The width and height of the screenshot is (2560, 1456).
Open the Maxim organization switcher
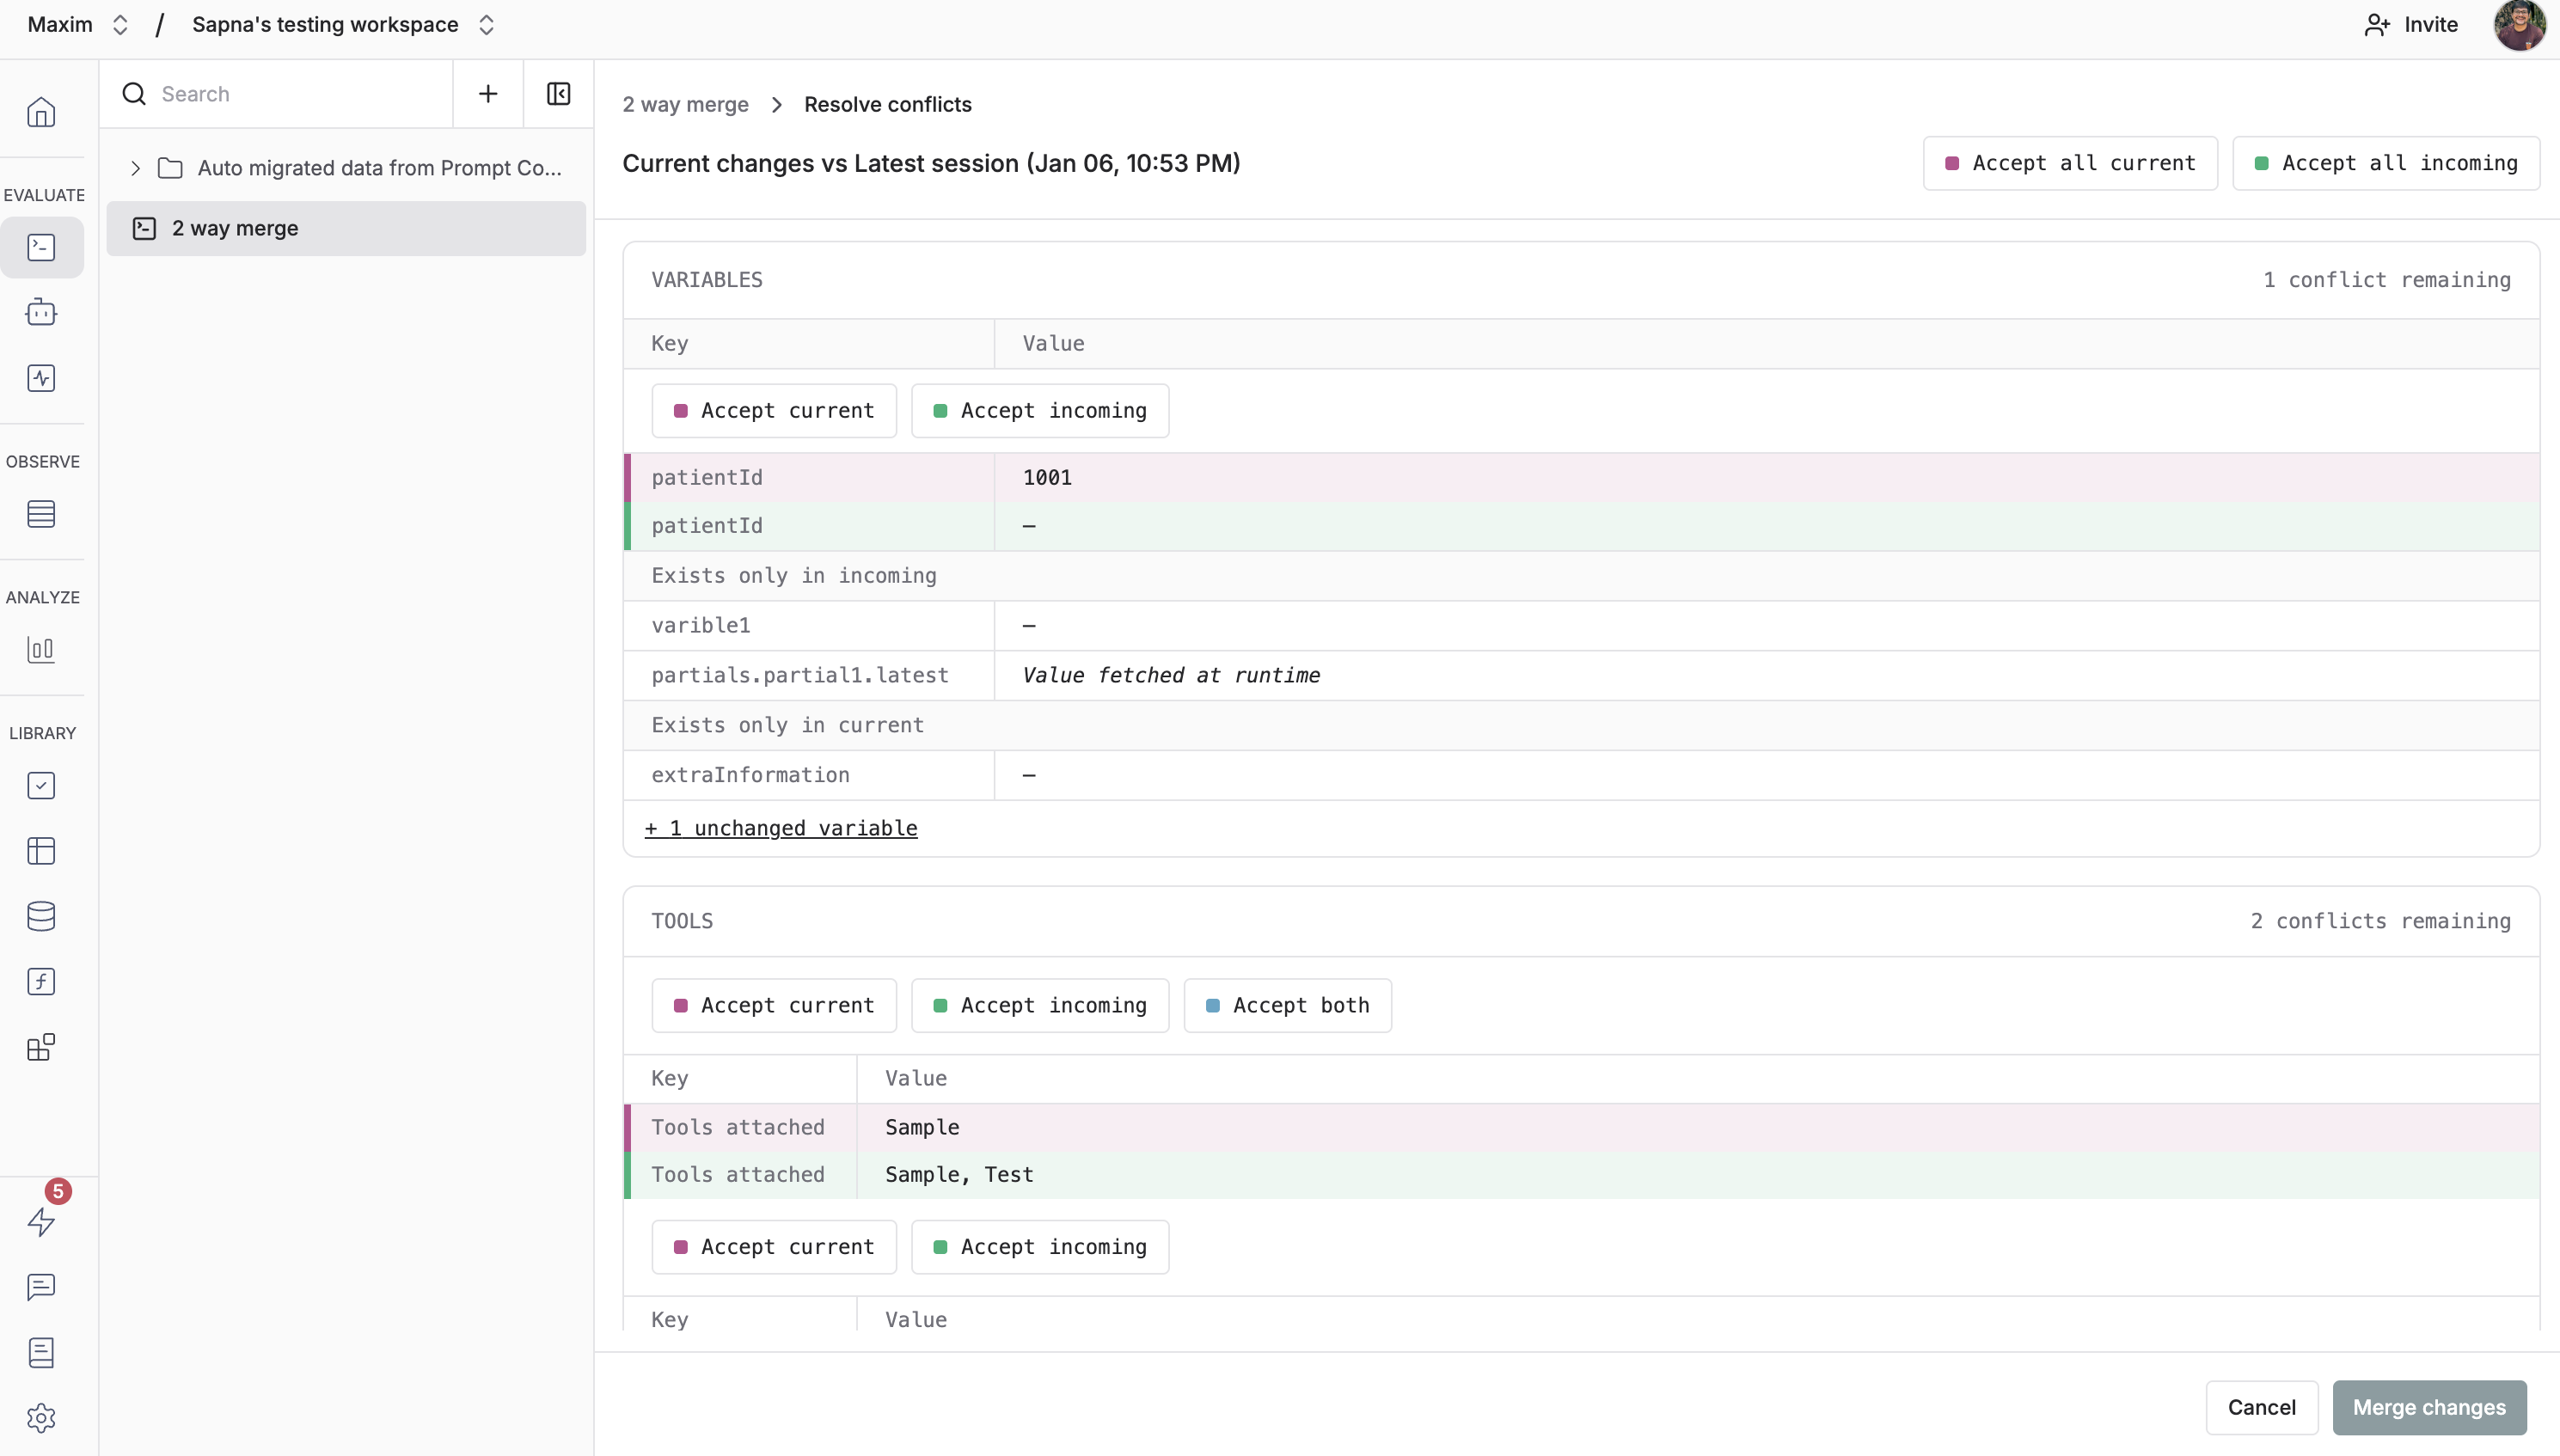(x=78, y=24)
